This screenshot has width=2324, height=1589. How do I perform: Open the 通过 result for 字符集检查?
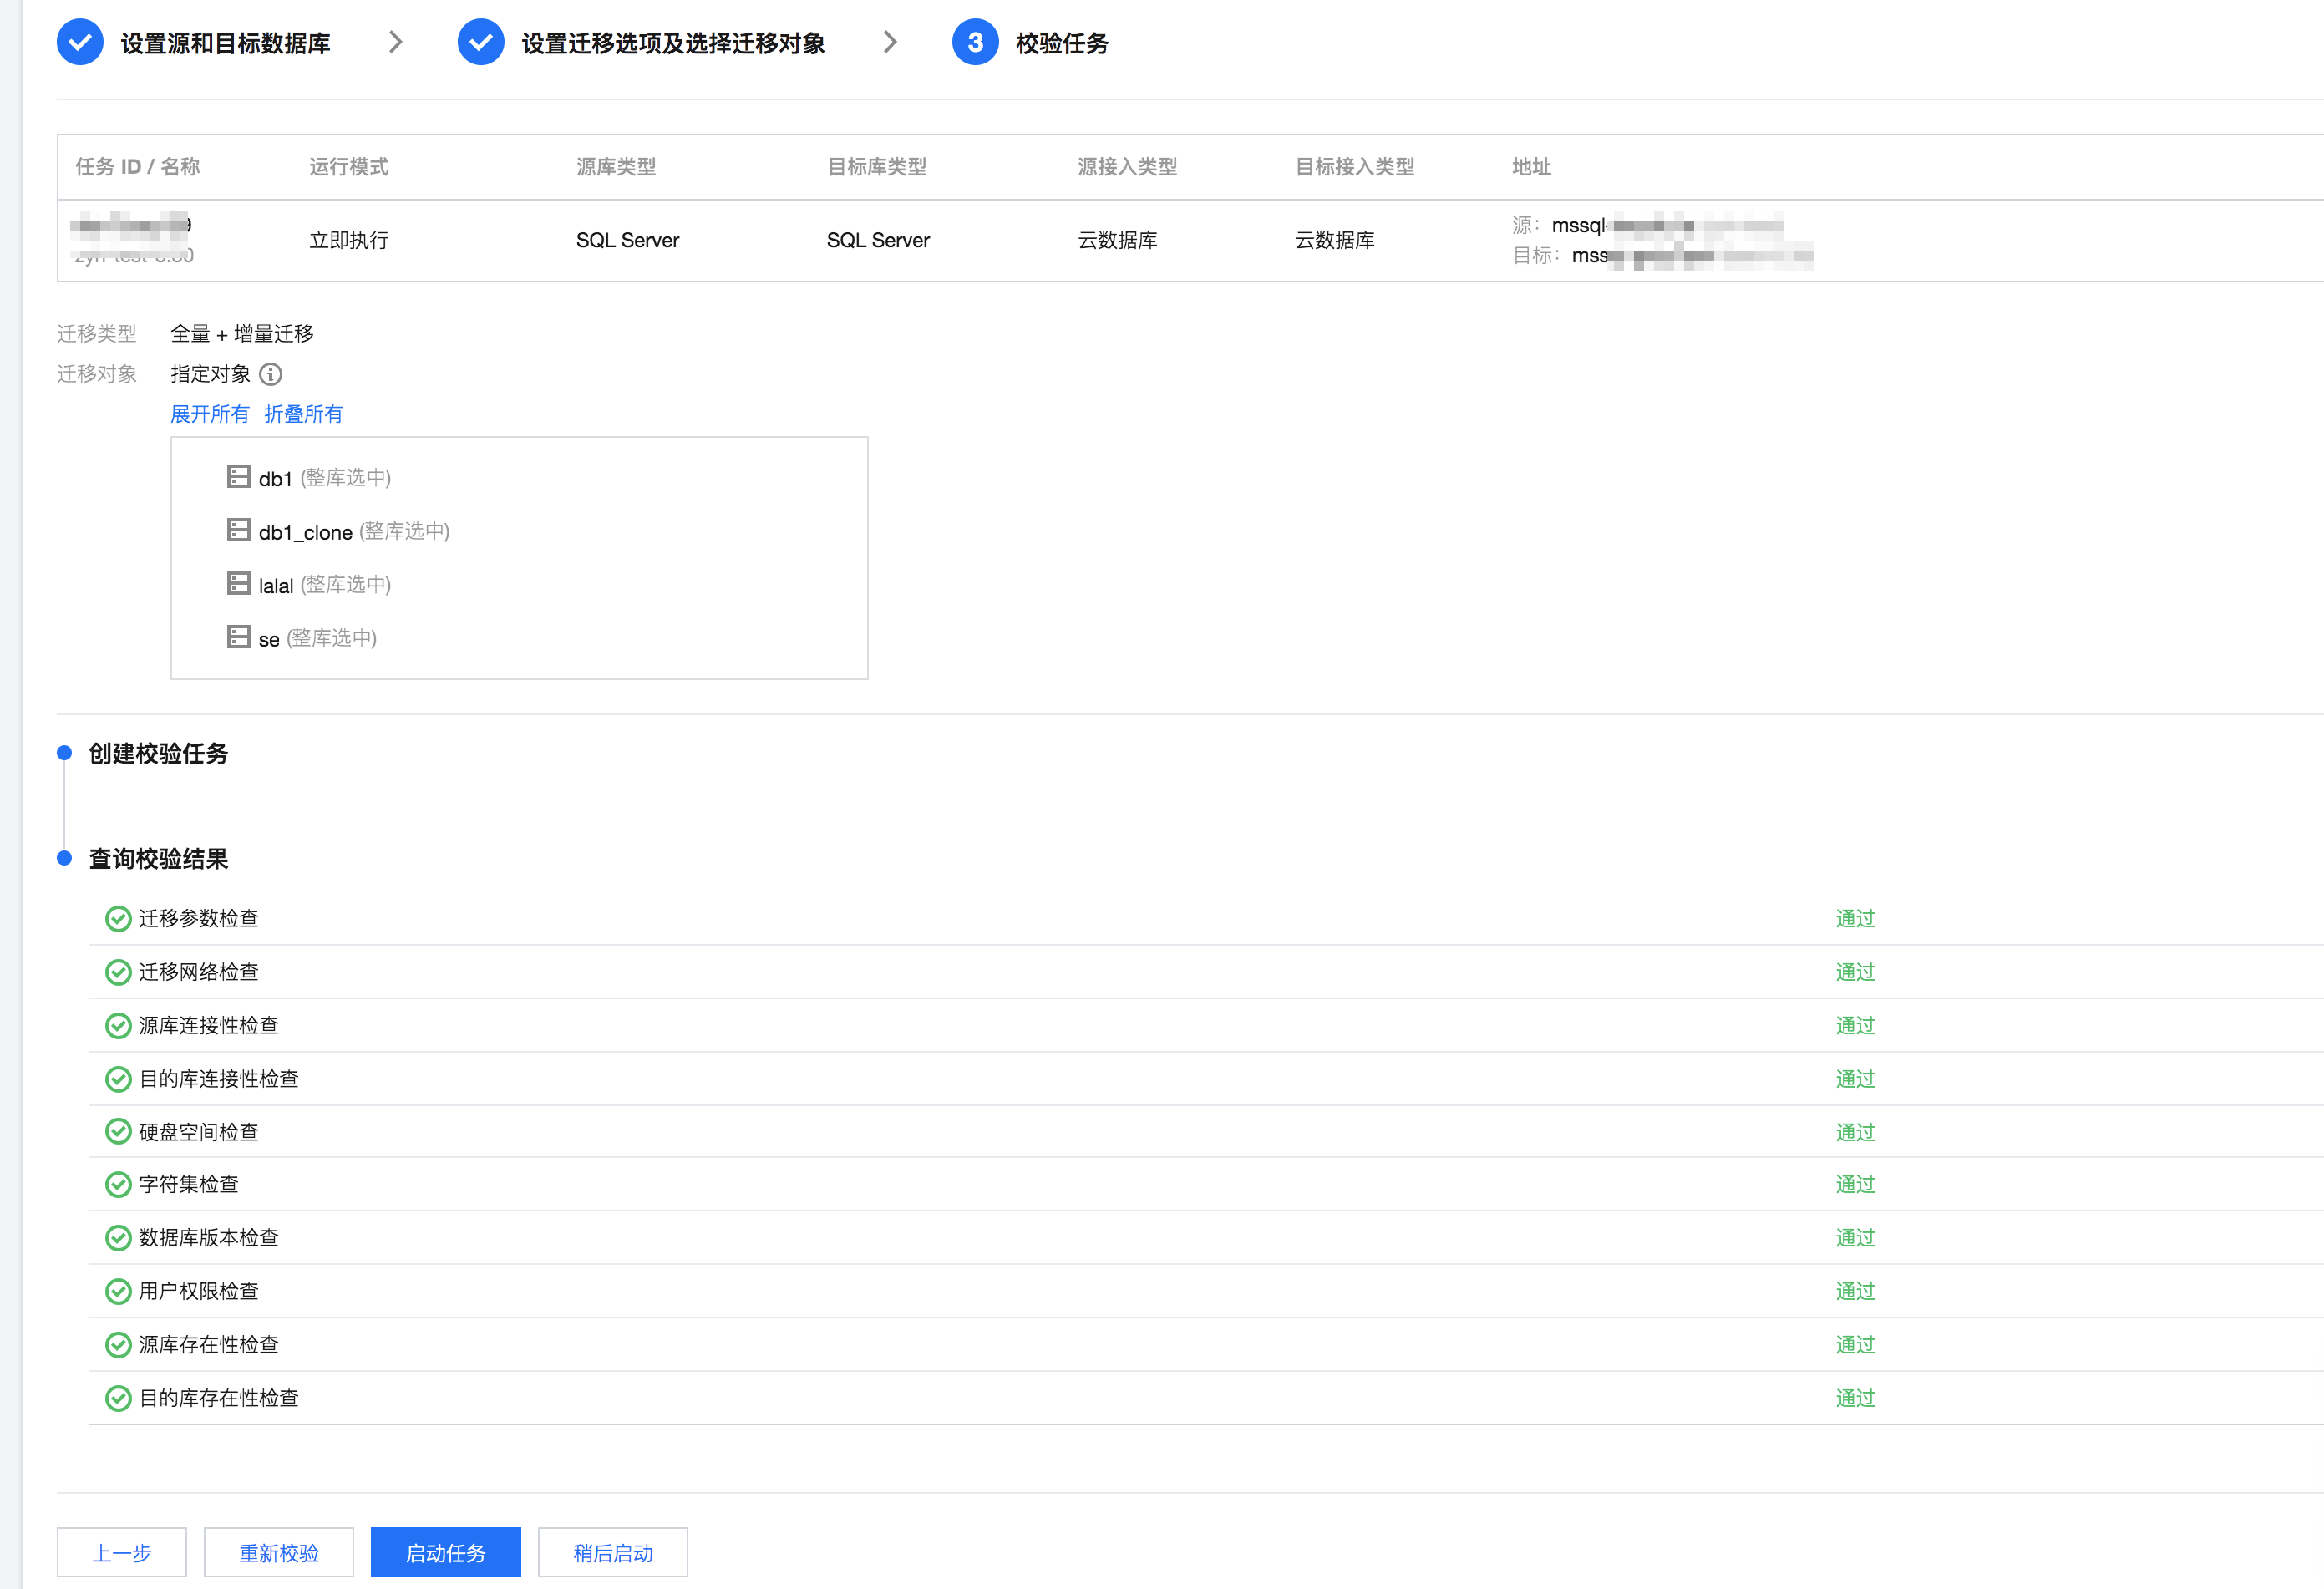point(1855,1185)
